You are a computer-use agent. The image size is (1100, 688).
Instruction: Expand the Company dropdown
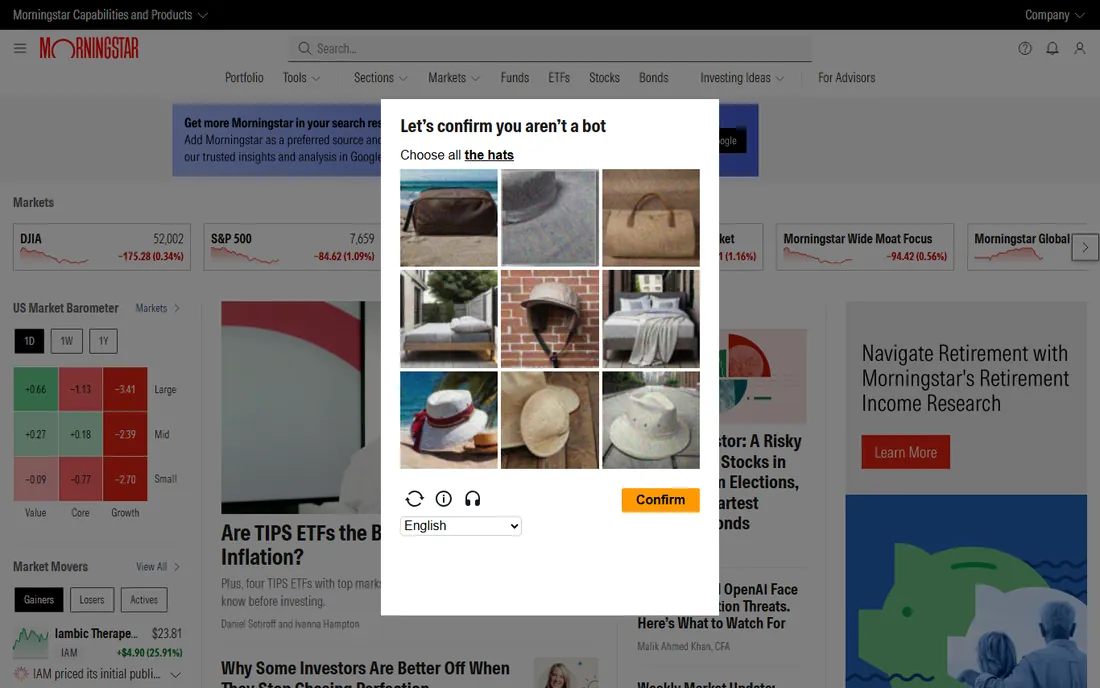click(x=1054, y=15)
